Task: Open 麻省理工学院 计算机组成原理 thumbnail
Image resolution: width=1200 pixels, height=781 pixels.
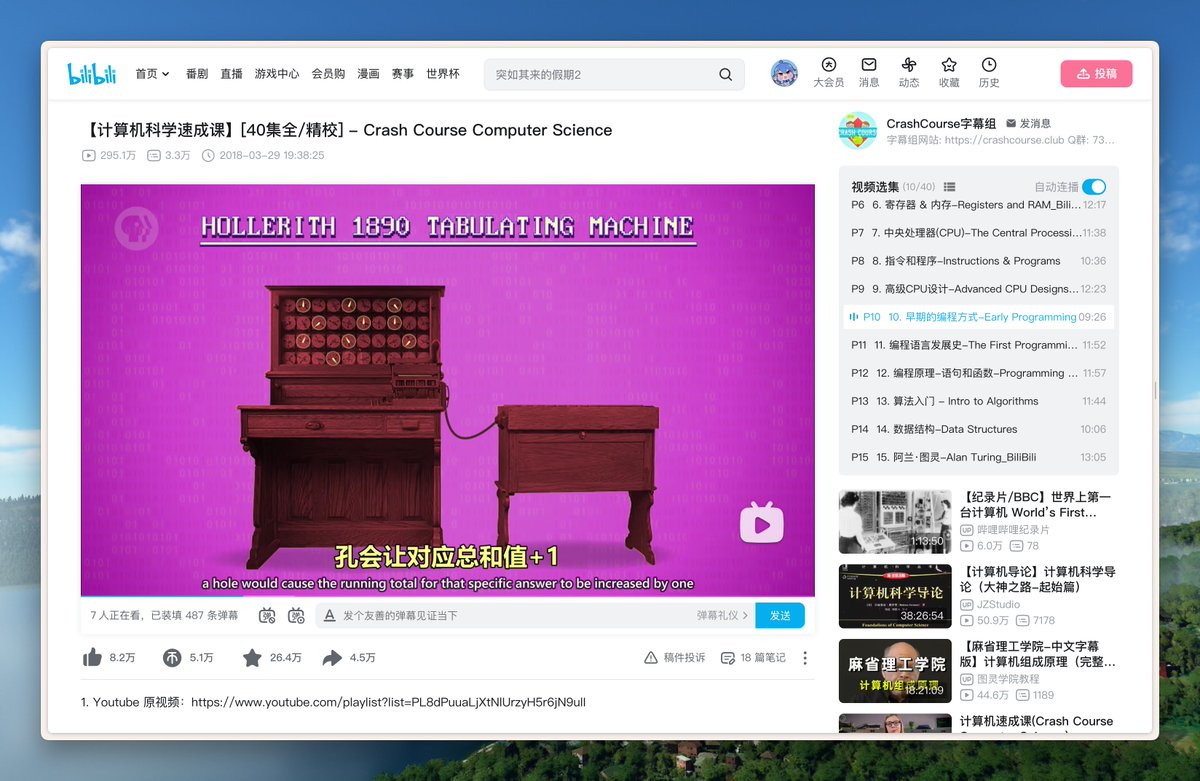Action: [894, 670]
